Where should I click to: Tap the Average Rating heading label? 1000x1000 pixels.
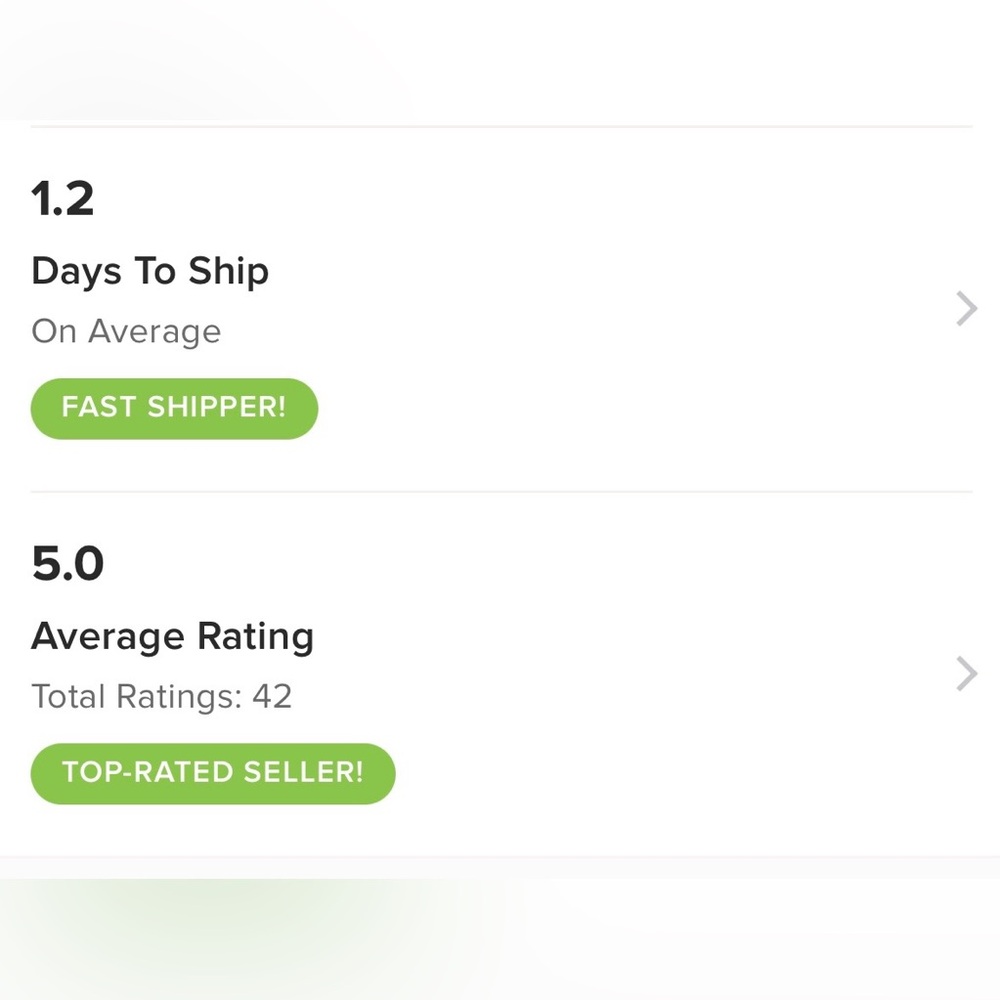(x=173, y=635)
